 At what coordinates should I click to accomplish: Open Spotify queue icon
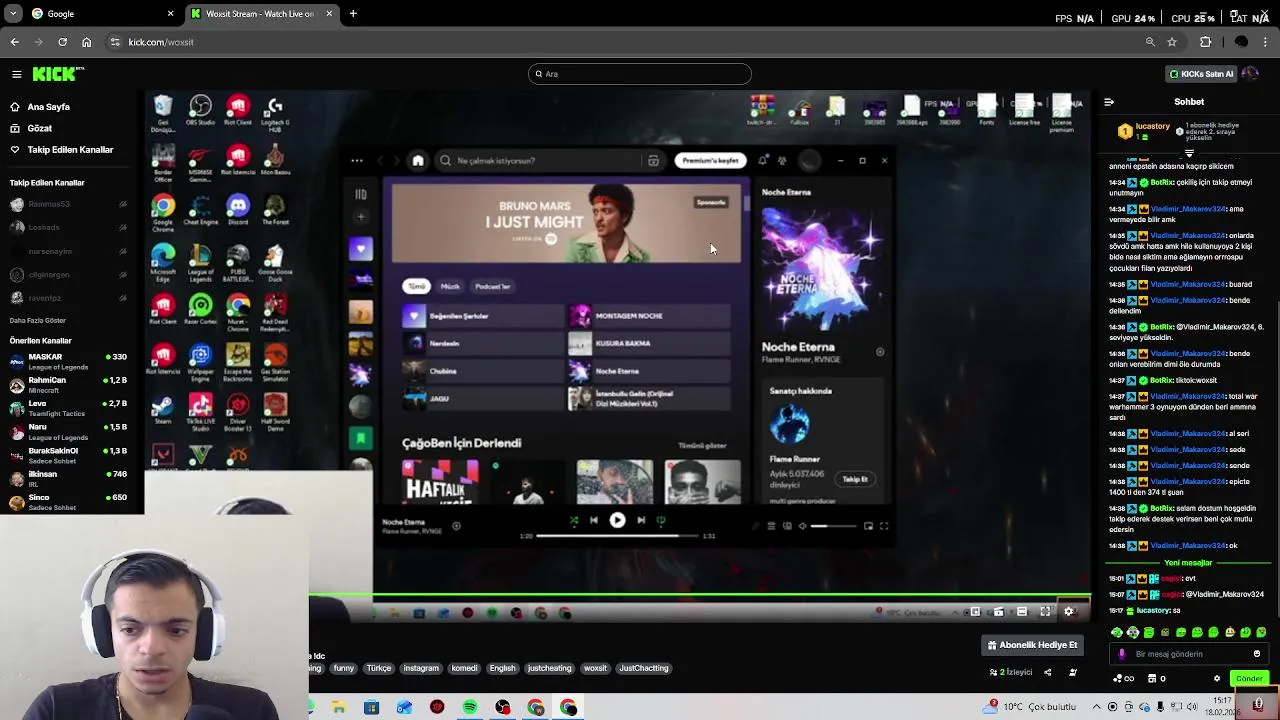point(771,526)
